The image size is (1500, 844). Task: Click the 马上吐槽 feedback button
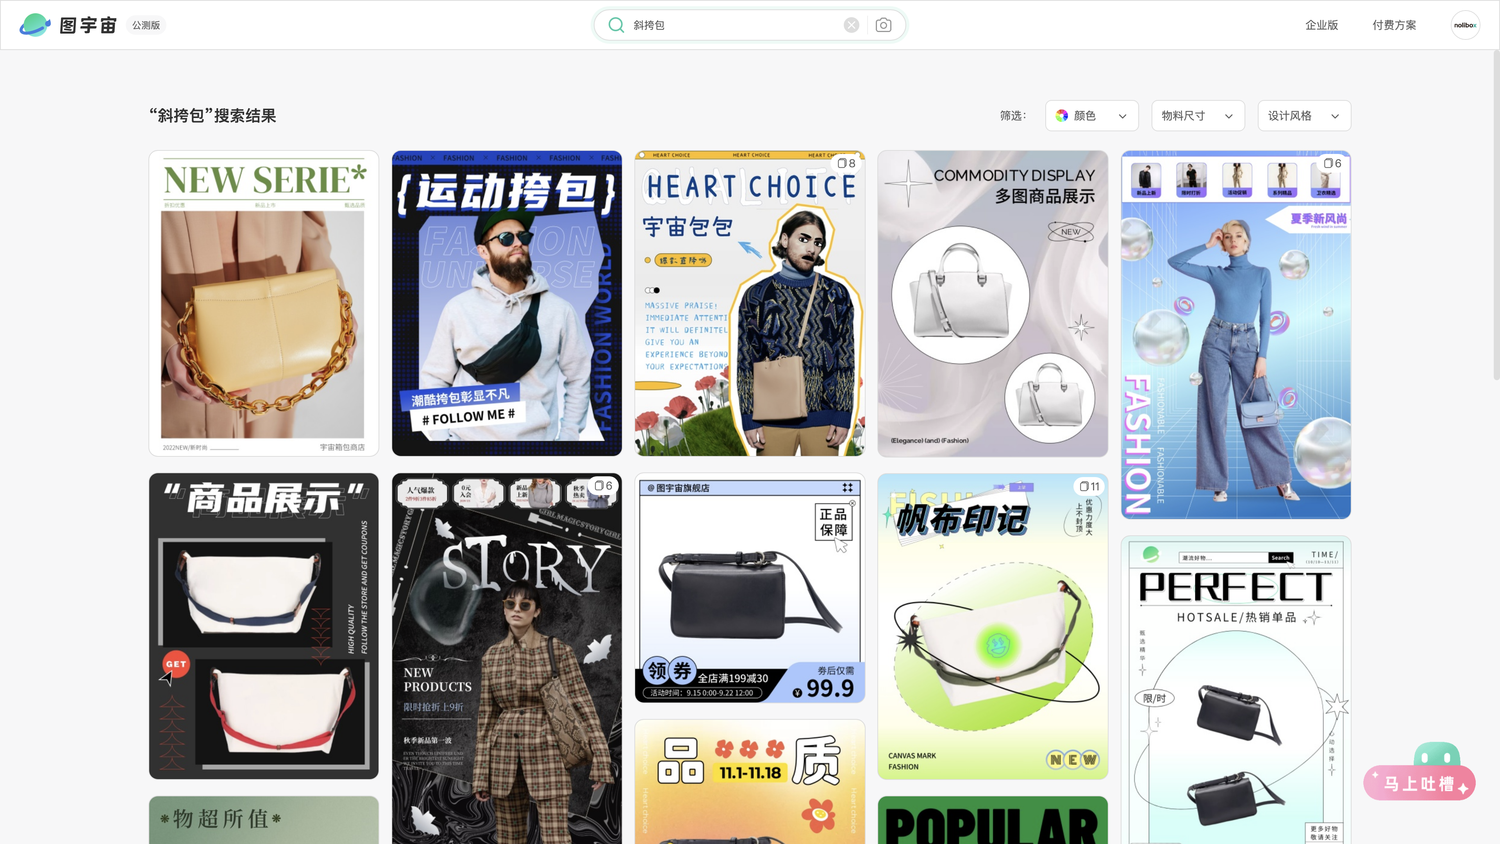coord(1419,784)
